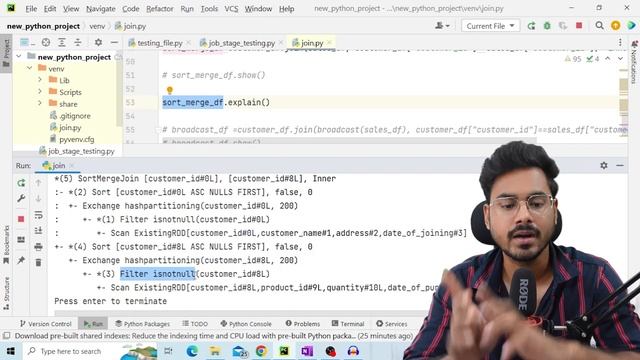640x360 pixels.
Task: Rerun join from the Run tool window sidebar
Action: coord(21,183)
